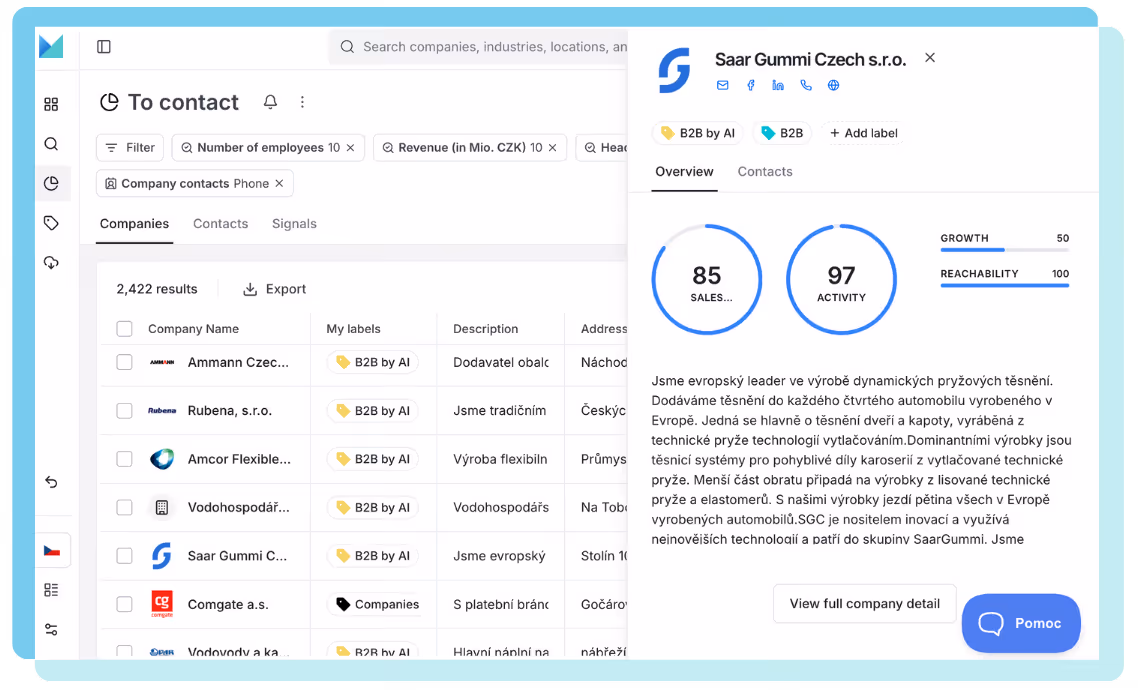
Task: Click the search companies input field
Action: 479,46
